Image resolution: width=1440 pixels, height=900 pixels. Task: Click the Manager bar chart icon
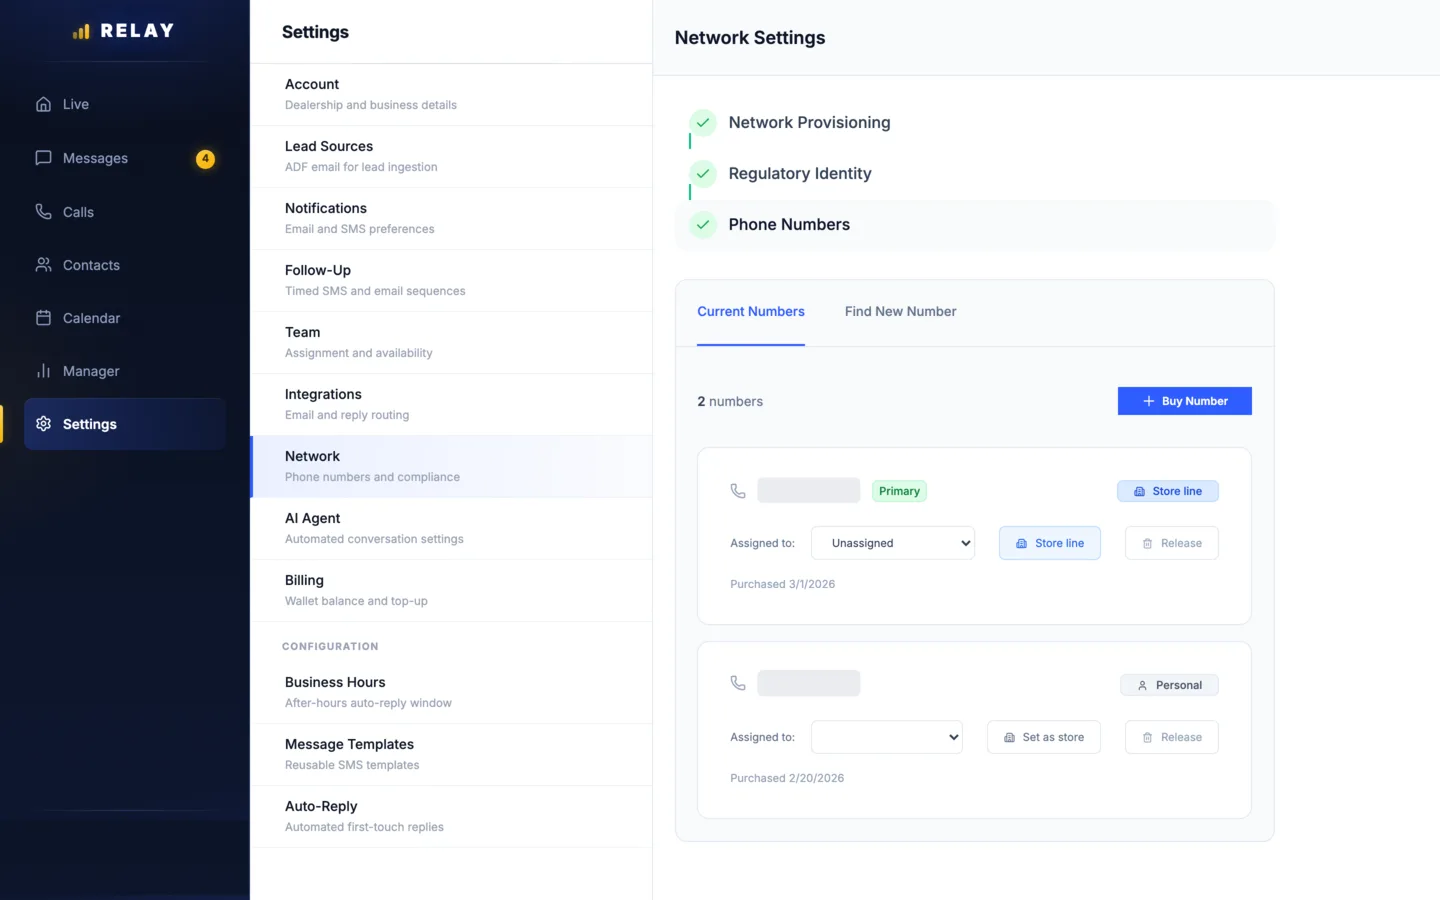click(43, 371)
